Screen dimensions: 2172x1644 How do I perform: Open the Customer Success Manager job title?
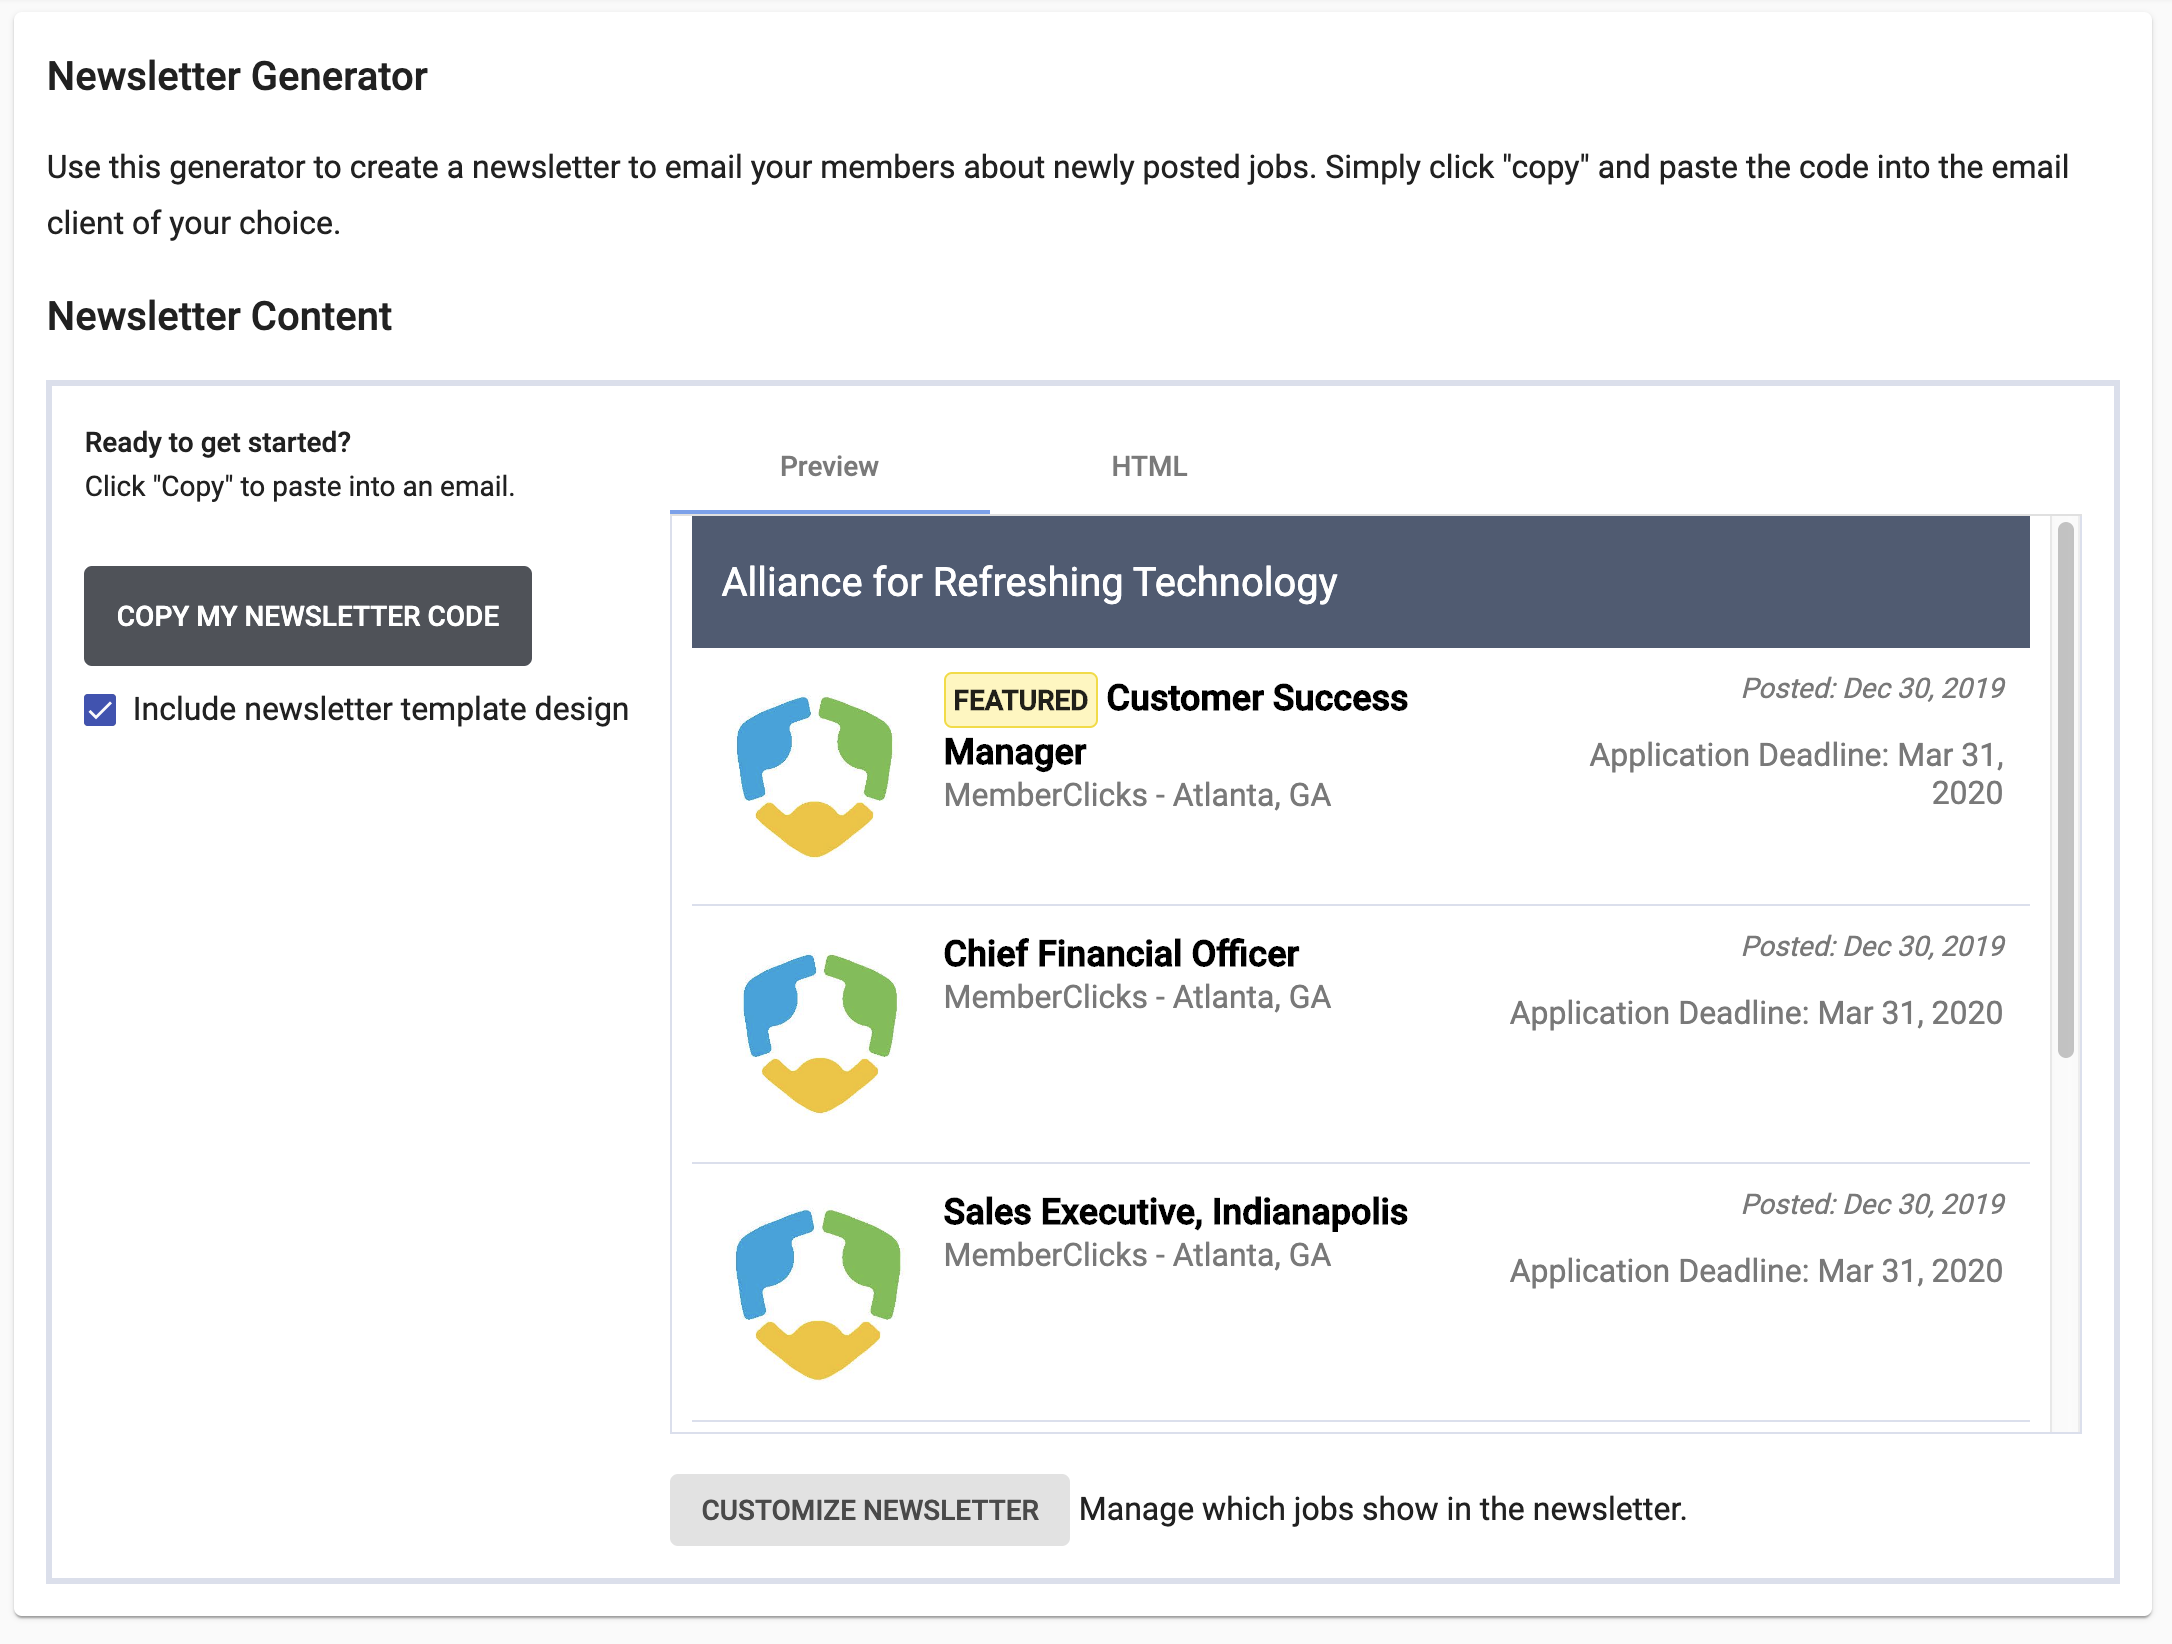coord(1176,725)
